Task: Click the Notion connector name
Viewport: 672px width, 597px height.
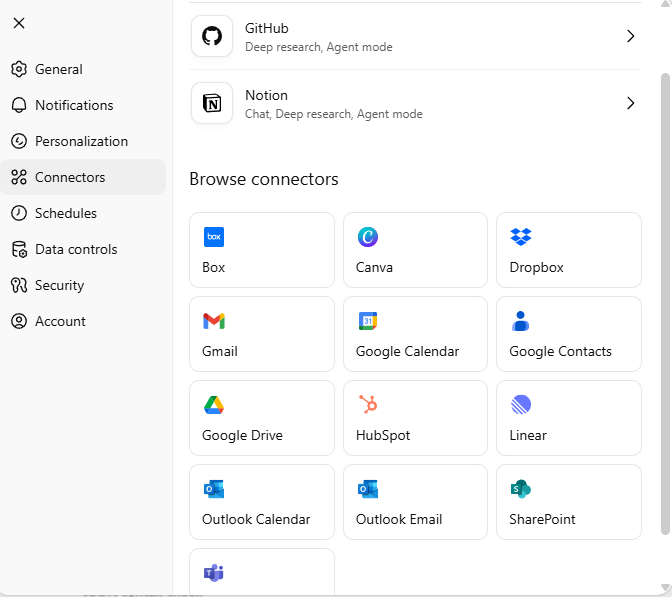Action: [266, 95]
